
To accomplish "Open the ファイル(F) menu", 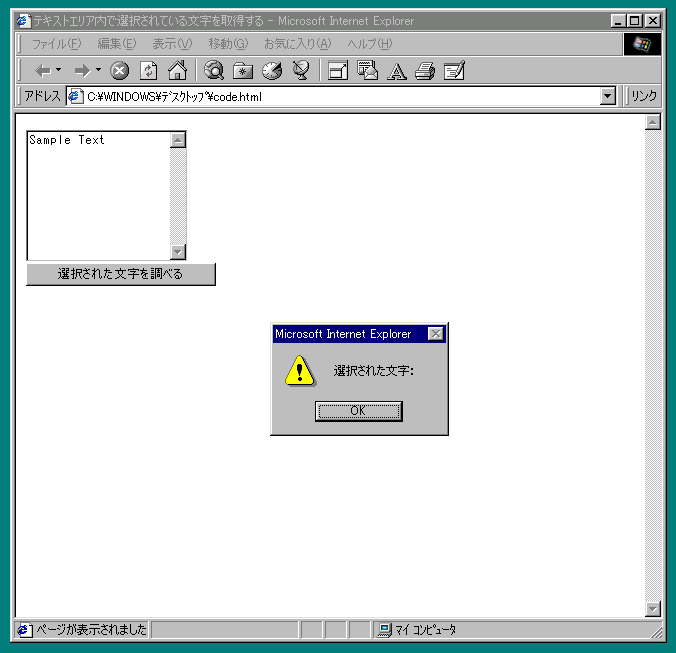I will [x=56, y=44].
